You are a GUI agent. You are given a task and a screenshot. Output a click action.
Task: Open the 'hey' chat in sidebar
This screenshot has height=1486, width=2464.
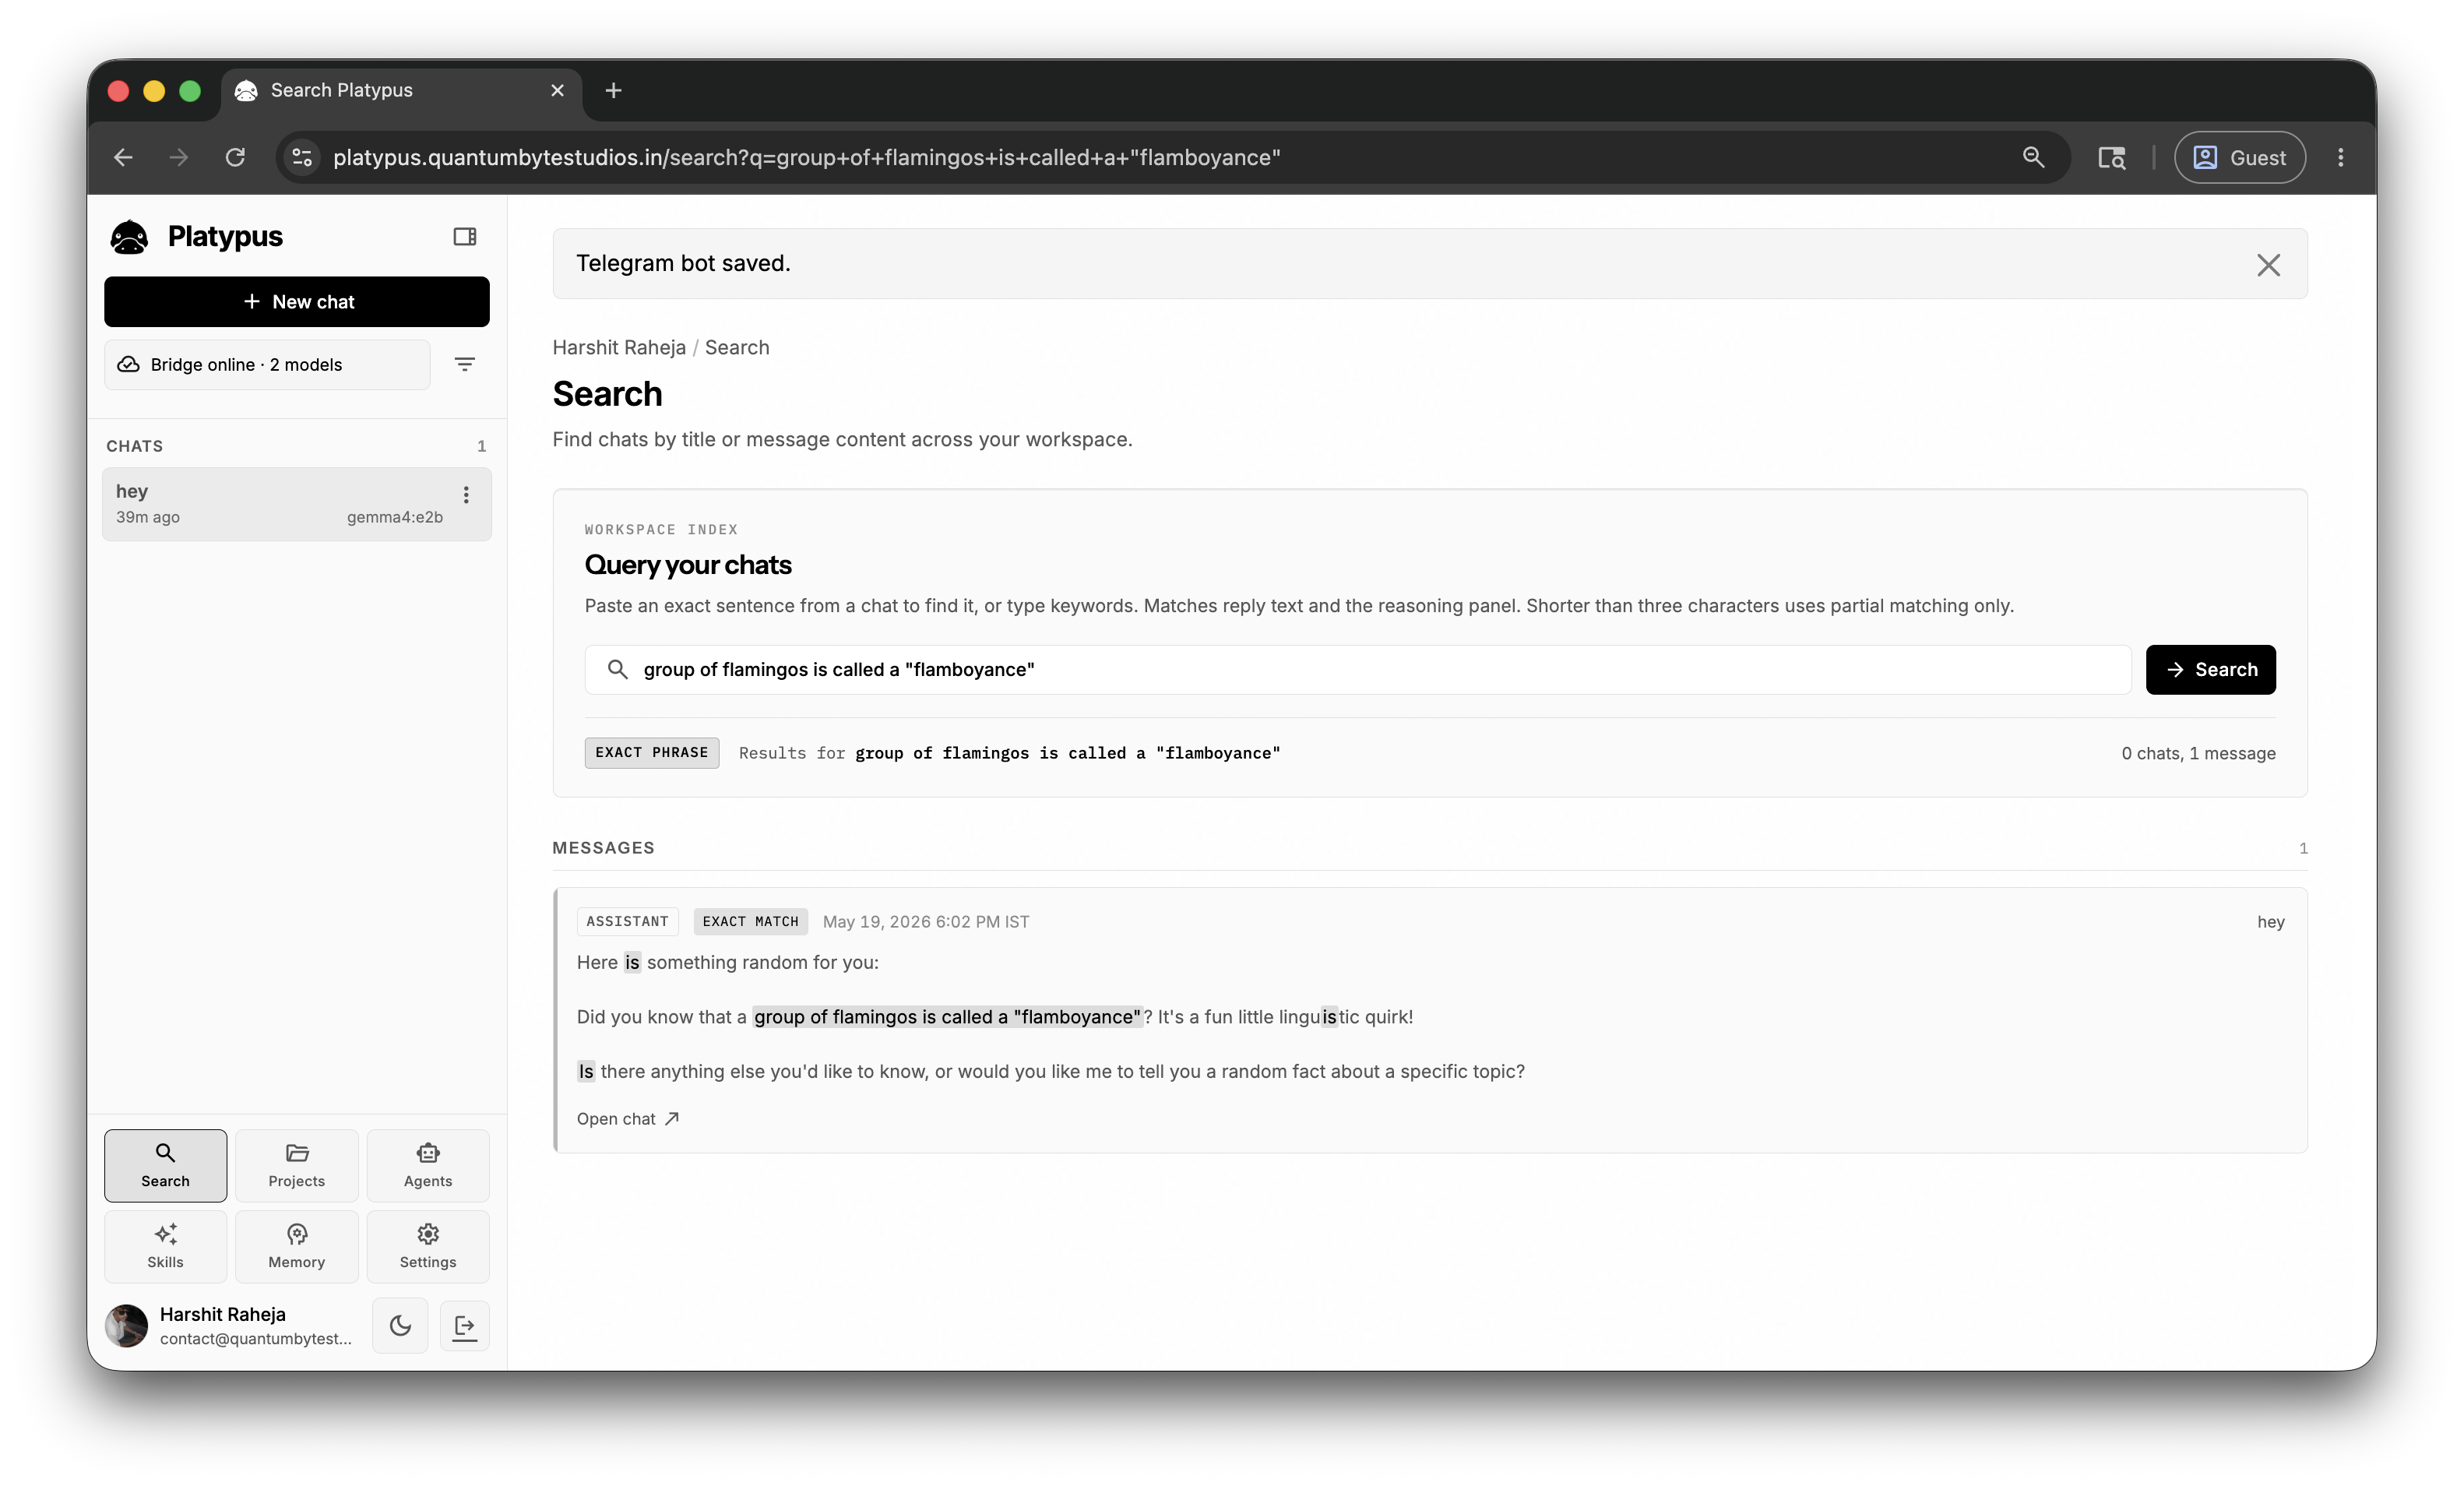[297, 503]
